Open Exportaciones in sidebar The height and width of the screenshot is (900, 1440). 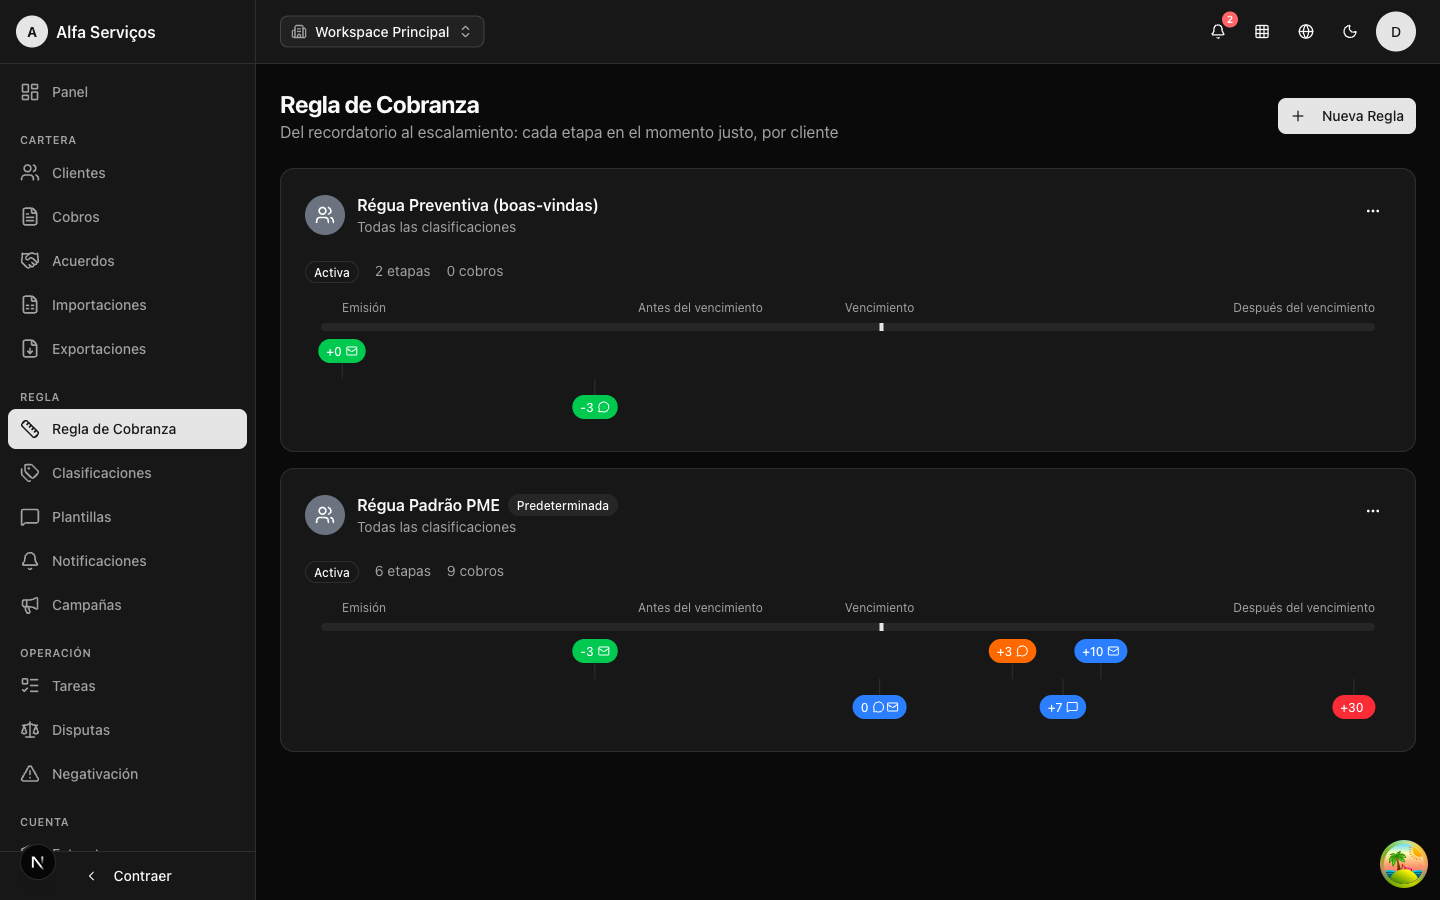tap(127, 349)
